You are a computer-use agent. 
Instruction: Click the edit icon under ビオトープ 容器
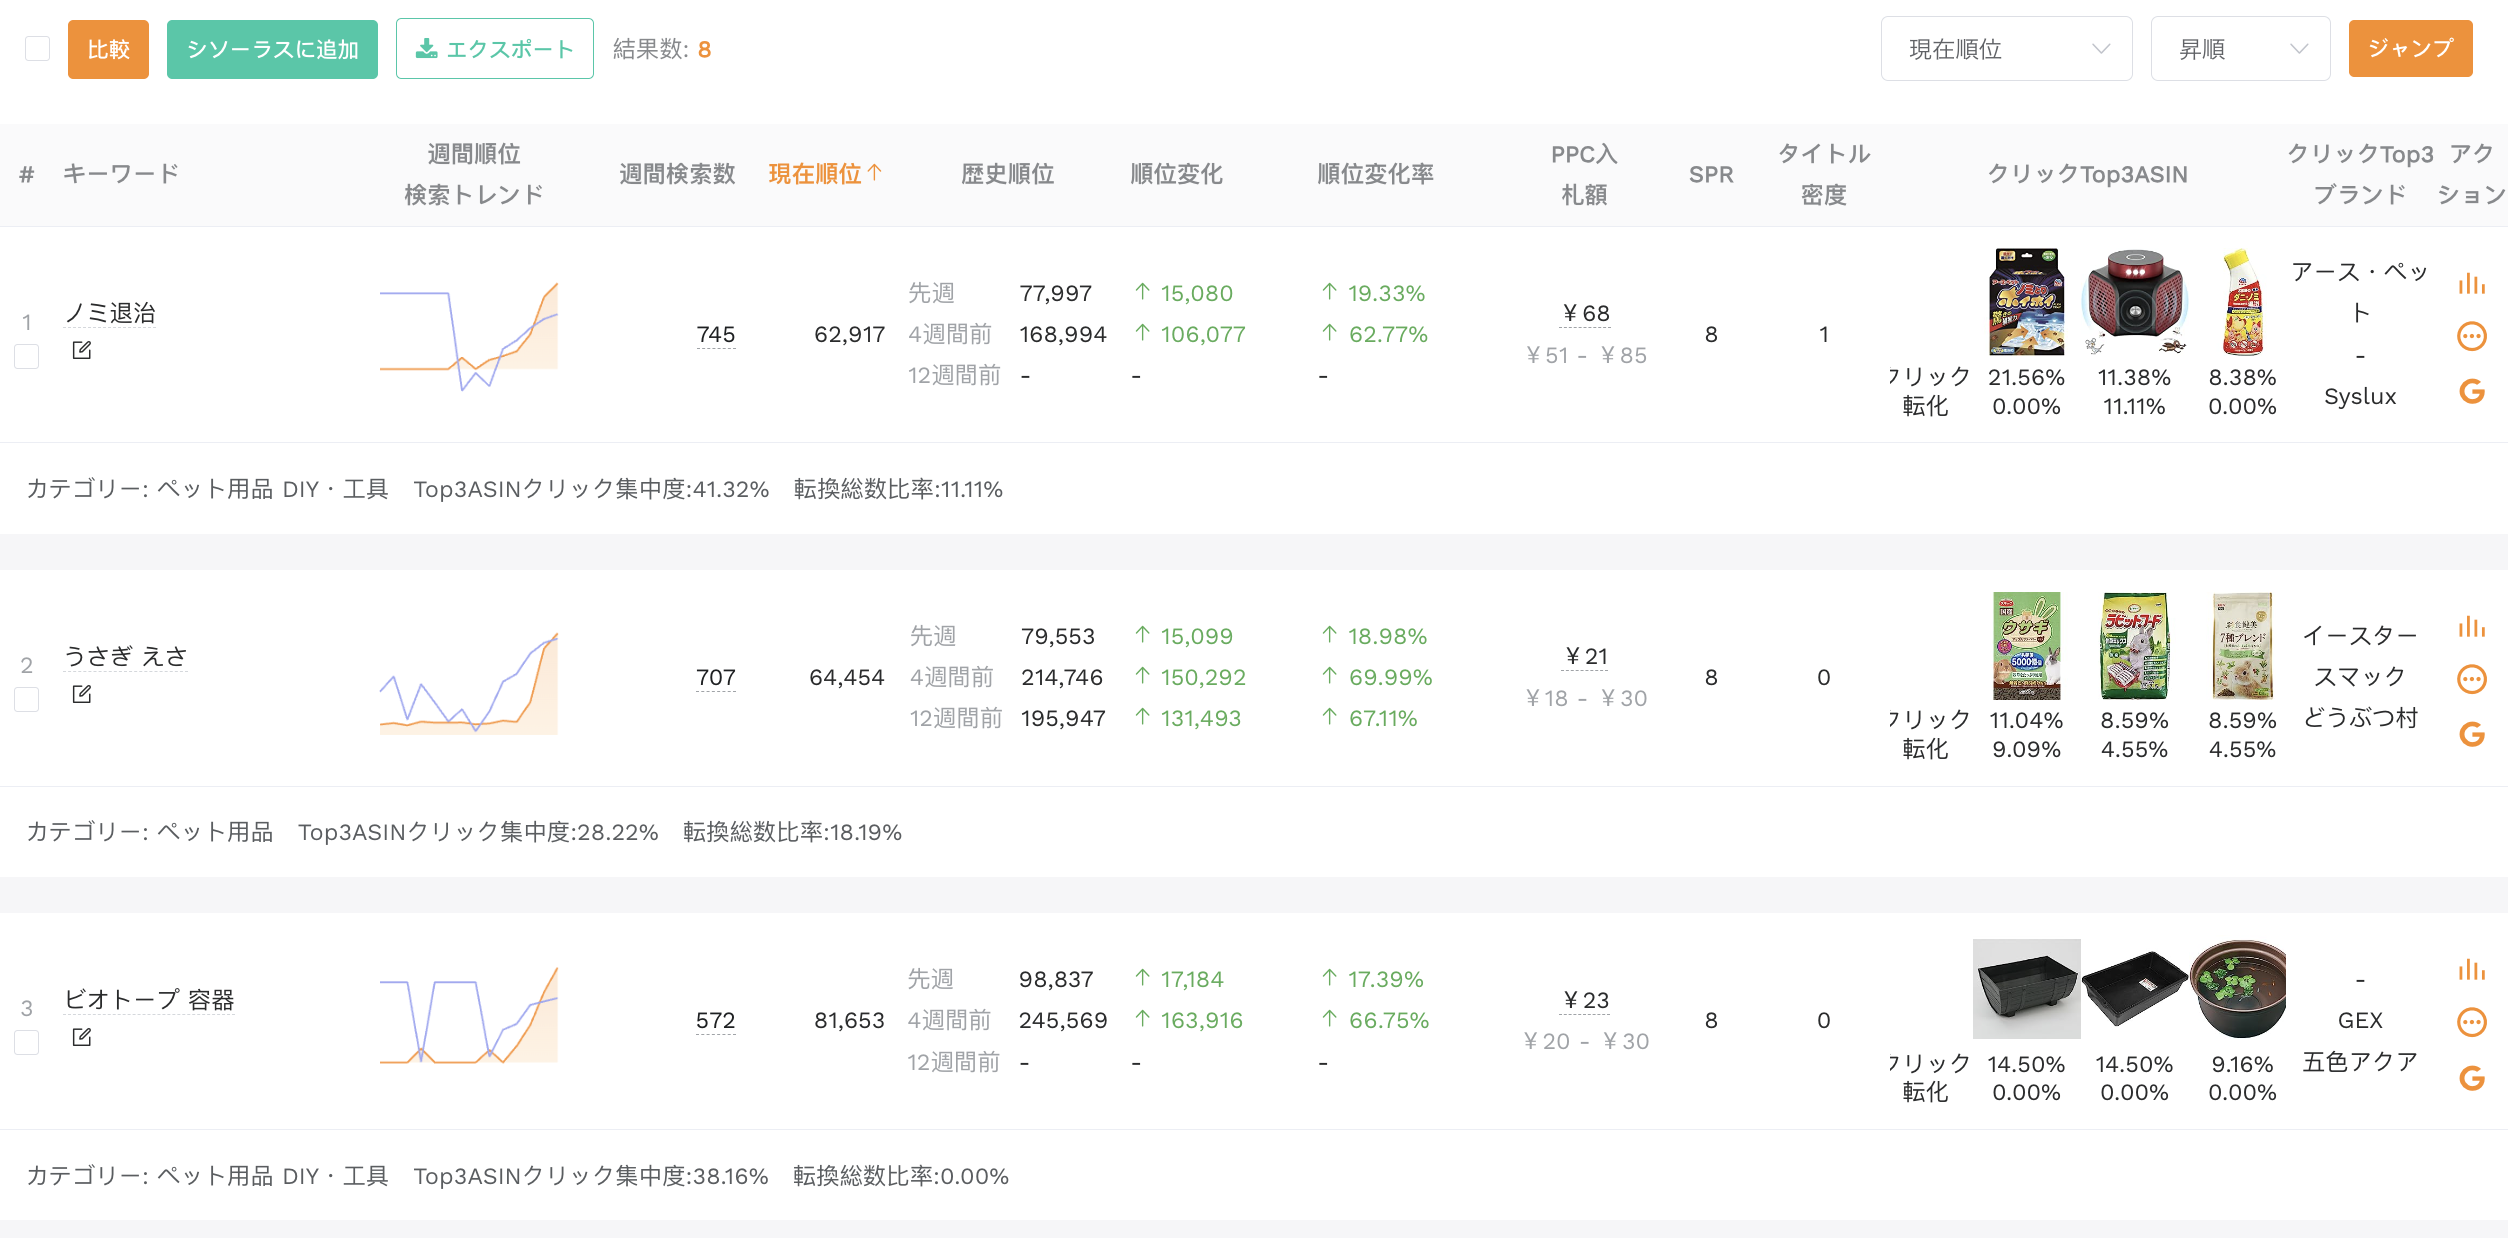point(82,1037)
